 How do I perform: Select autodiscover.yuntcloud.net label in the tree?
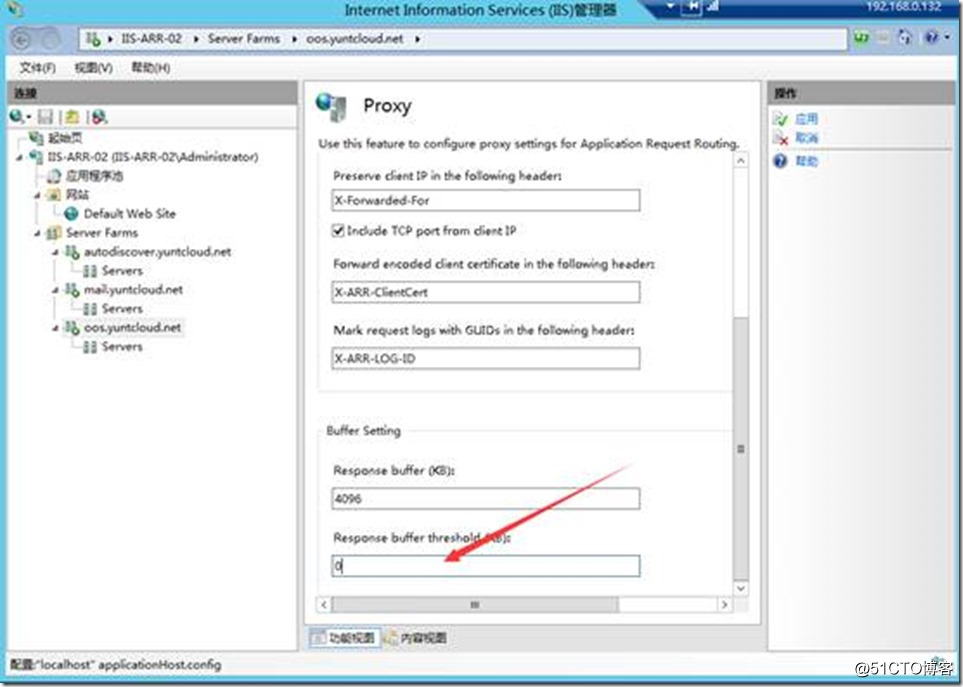(x=157, y=252)
